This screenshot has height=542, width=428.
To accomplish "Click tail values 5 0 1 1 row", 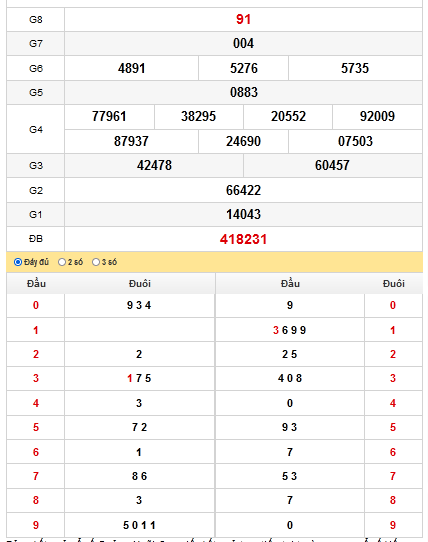I will 139,525.
